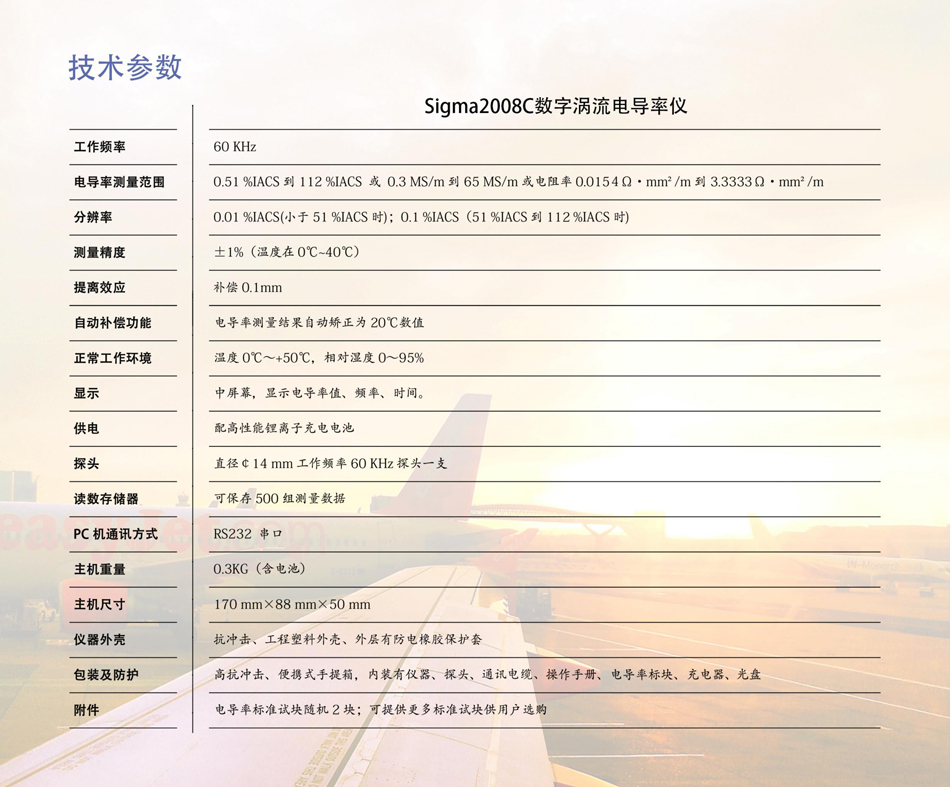950x787 pixels.
Task: Click the heading "技术参数"
Action: (125, 67)
